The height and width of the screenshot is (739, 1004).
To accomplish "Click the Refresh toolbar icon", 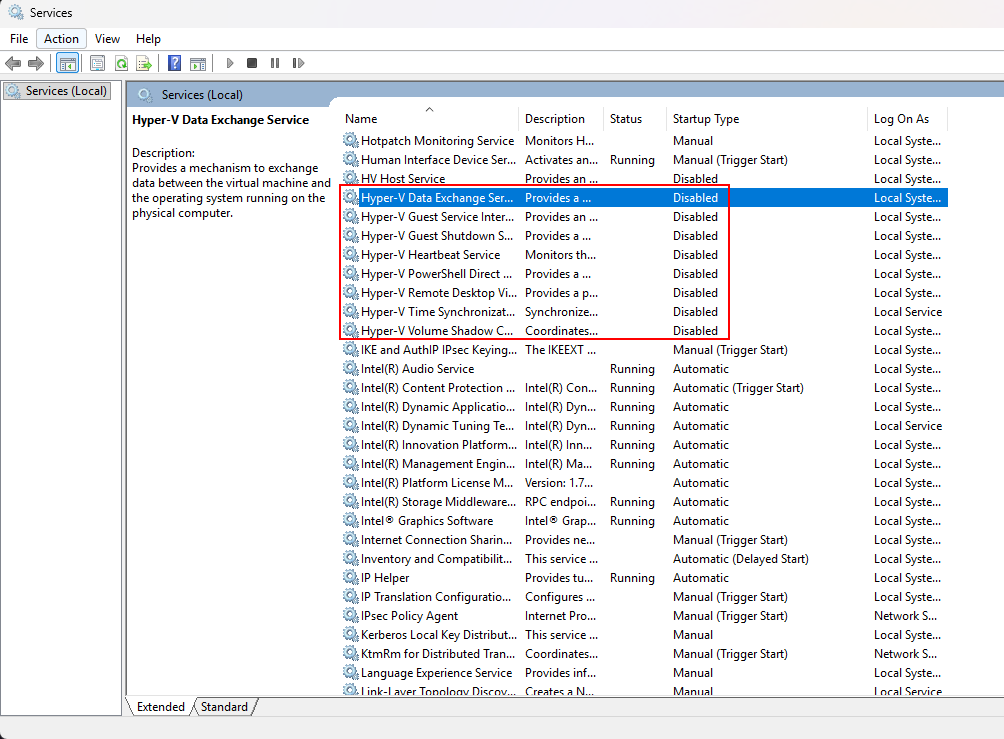I will coord(121,63).
